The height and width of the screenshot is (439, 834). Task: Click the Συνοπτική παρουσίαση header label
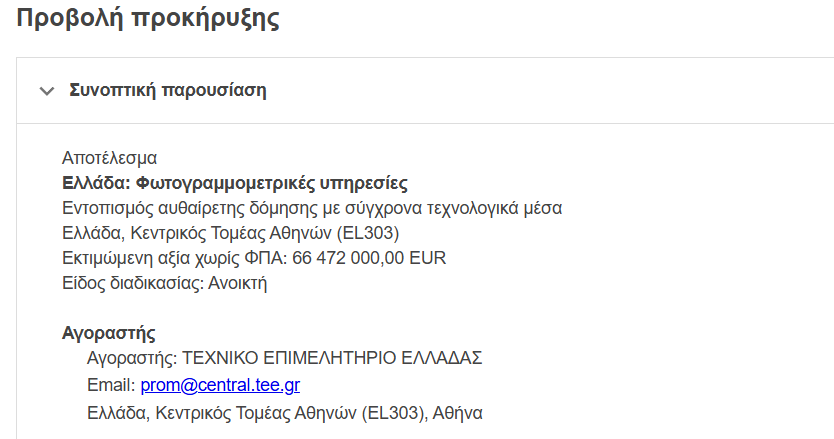[167, 90]
